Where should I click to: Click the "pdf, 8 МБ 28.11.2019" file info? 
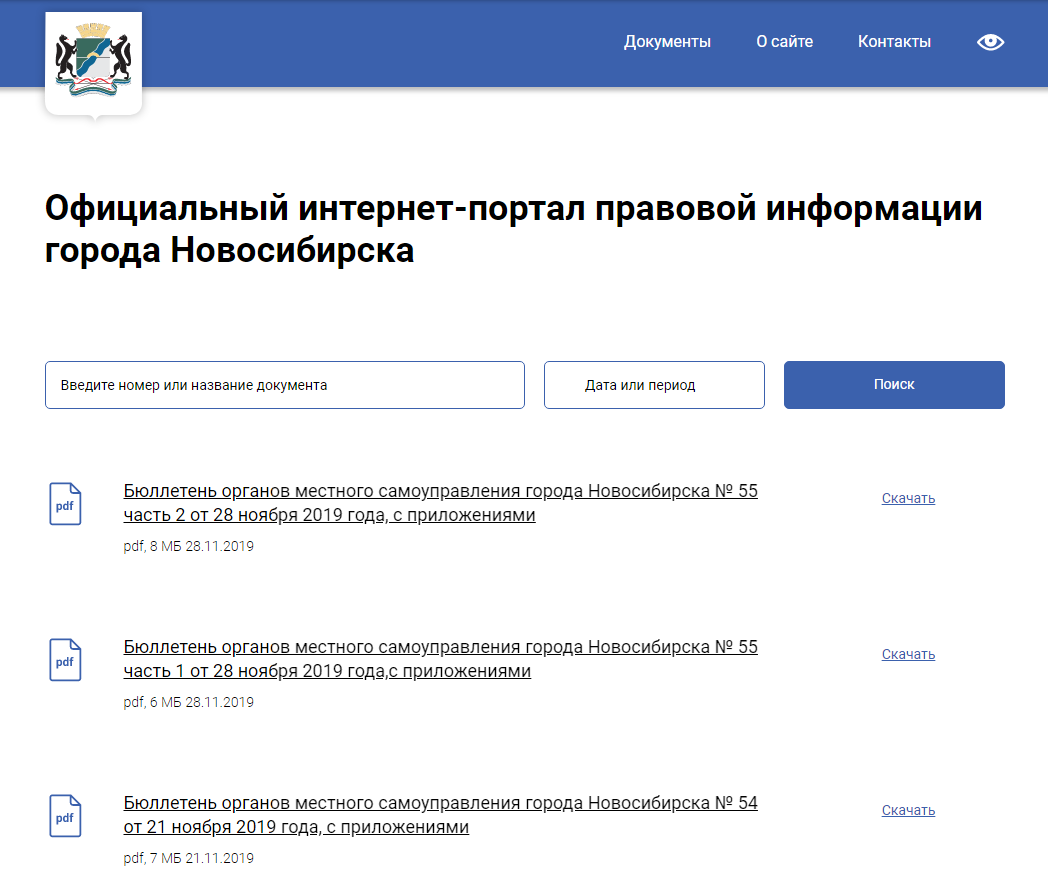[188, 546]
